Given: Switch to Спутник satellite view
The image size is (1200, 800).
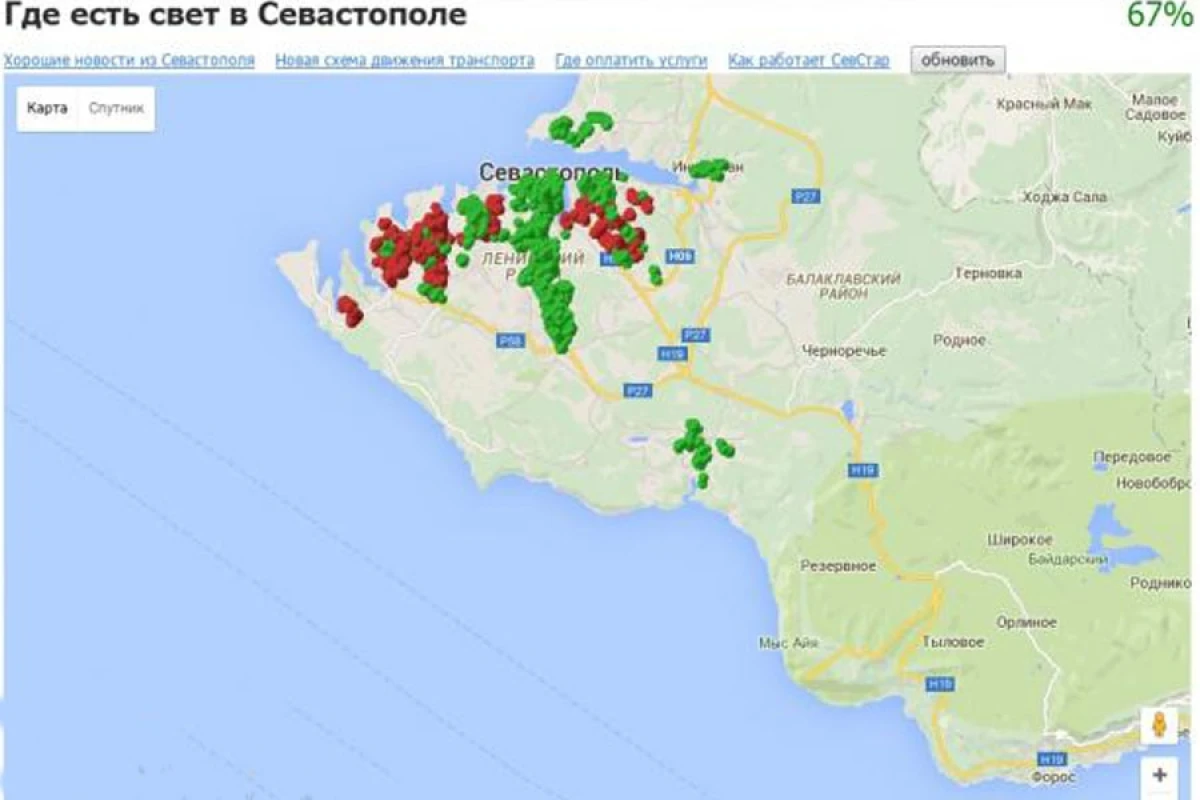Looking at the screenshot, I should coord(116,108).
